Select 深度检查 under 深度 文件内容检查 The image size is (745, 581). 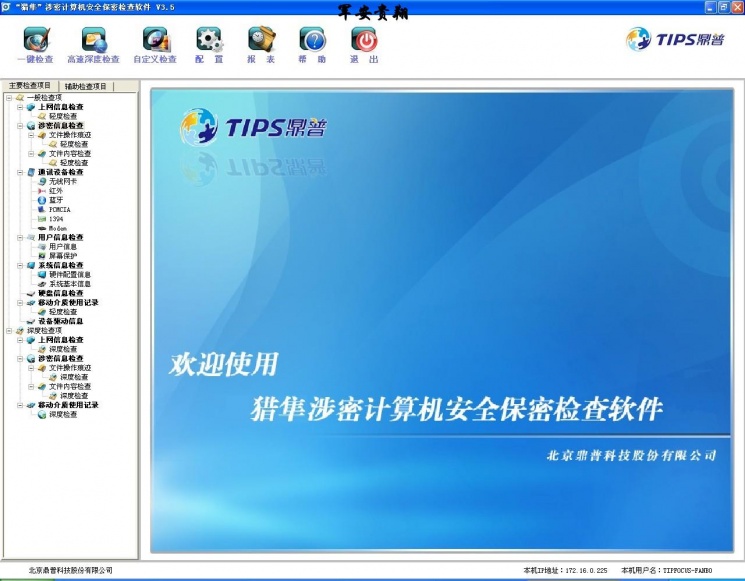(74, 396)
